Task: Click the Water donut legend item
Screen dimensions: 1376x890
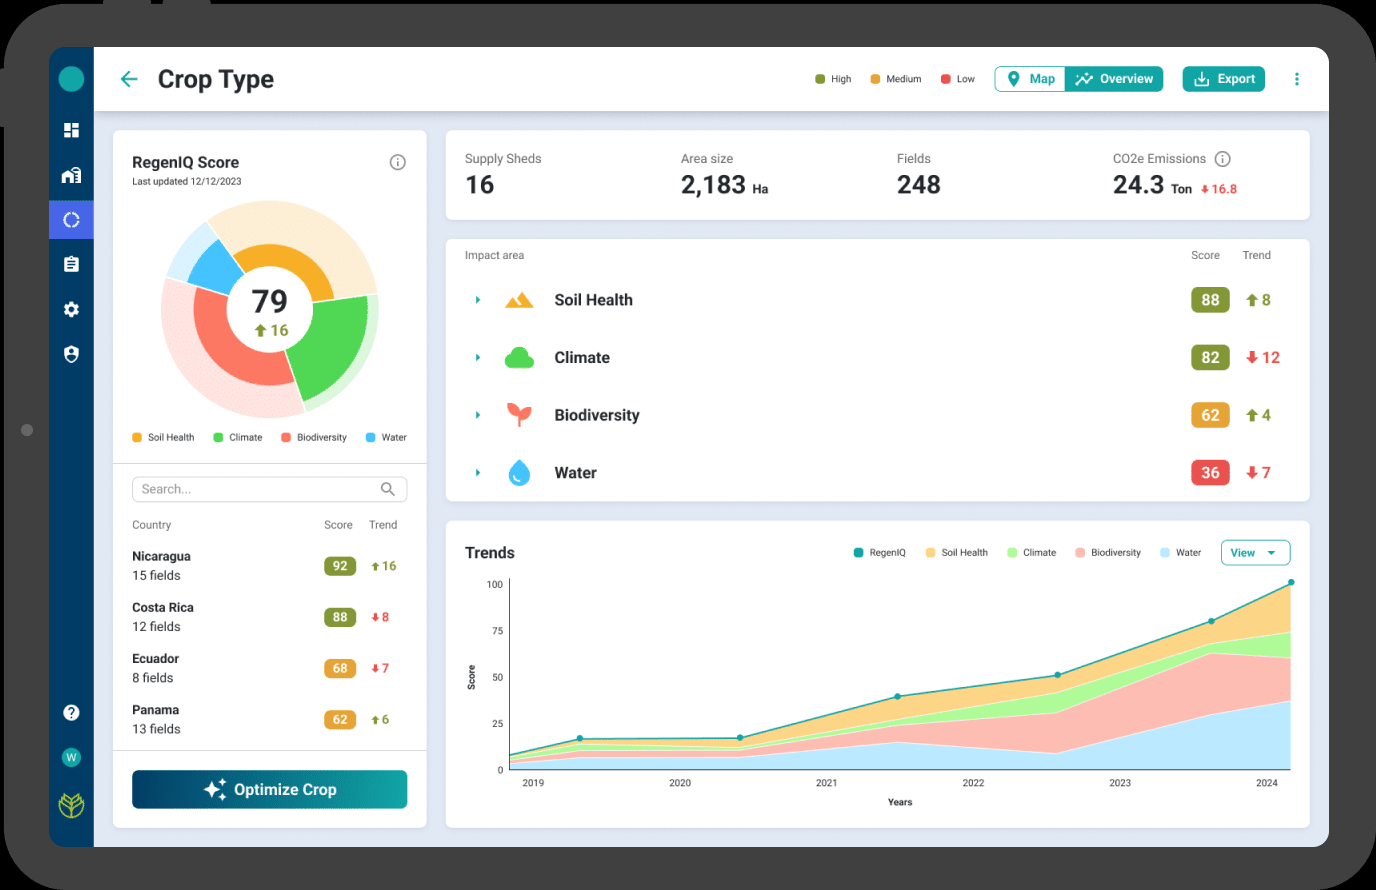Action: (x=386, y=437)
